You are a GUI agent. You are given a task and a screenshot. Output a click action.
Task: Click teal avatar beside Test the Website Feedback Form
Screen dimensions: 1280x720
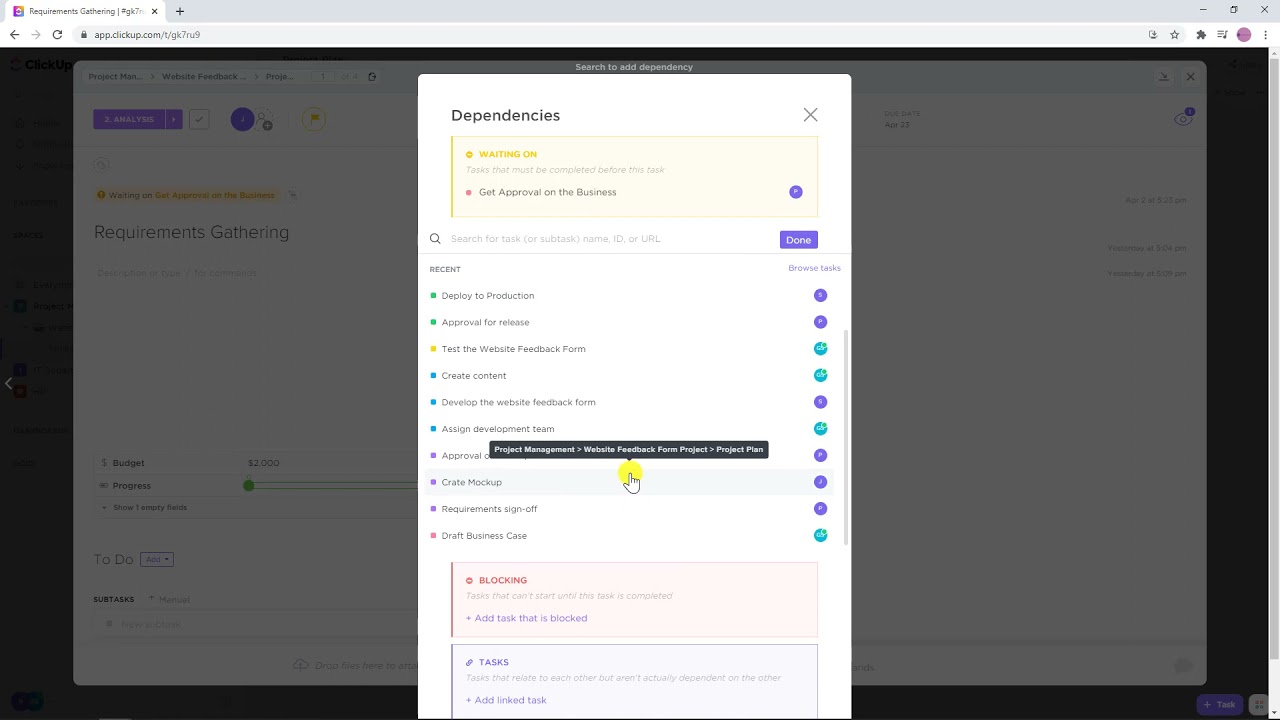pyautogui.click(x=820, y=348)
